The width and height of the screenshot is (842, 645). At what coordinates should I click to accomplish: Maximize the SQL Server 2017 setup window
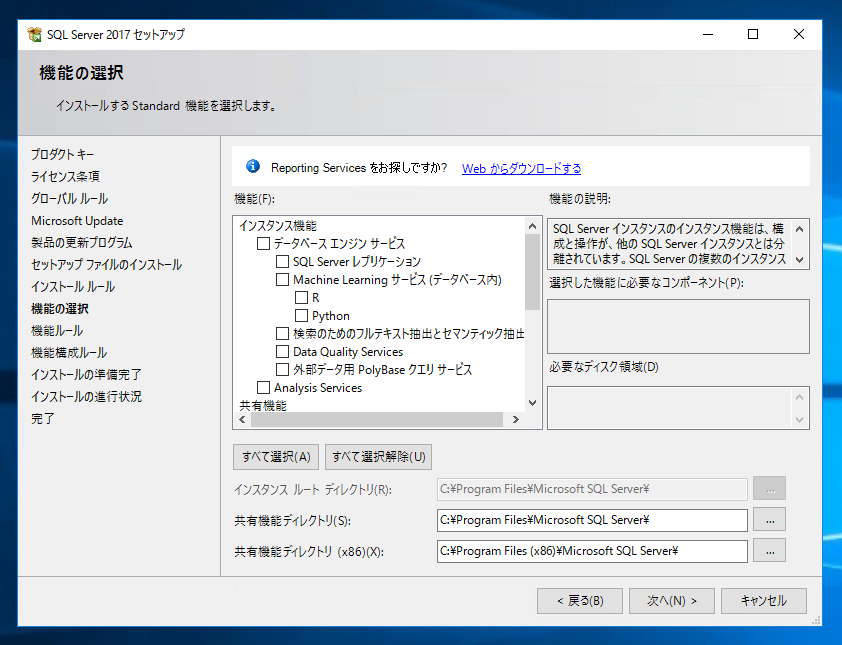point(753,34)
